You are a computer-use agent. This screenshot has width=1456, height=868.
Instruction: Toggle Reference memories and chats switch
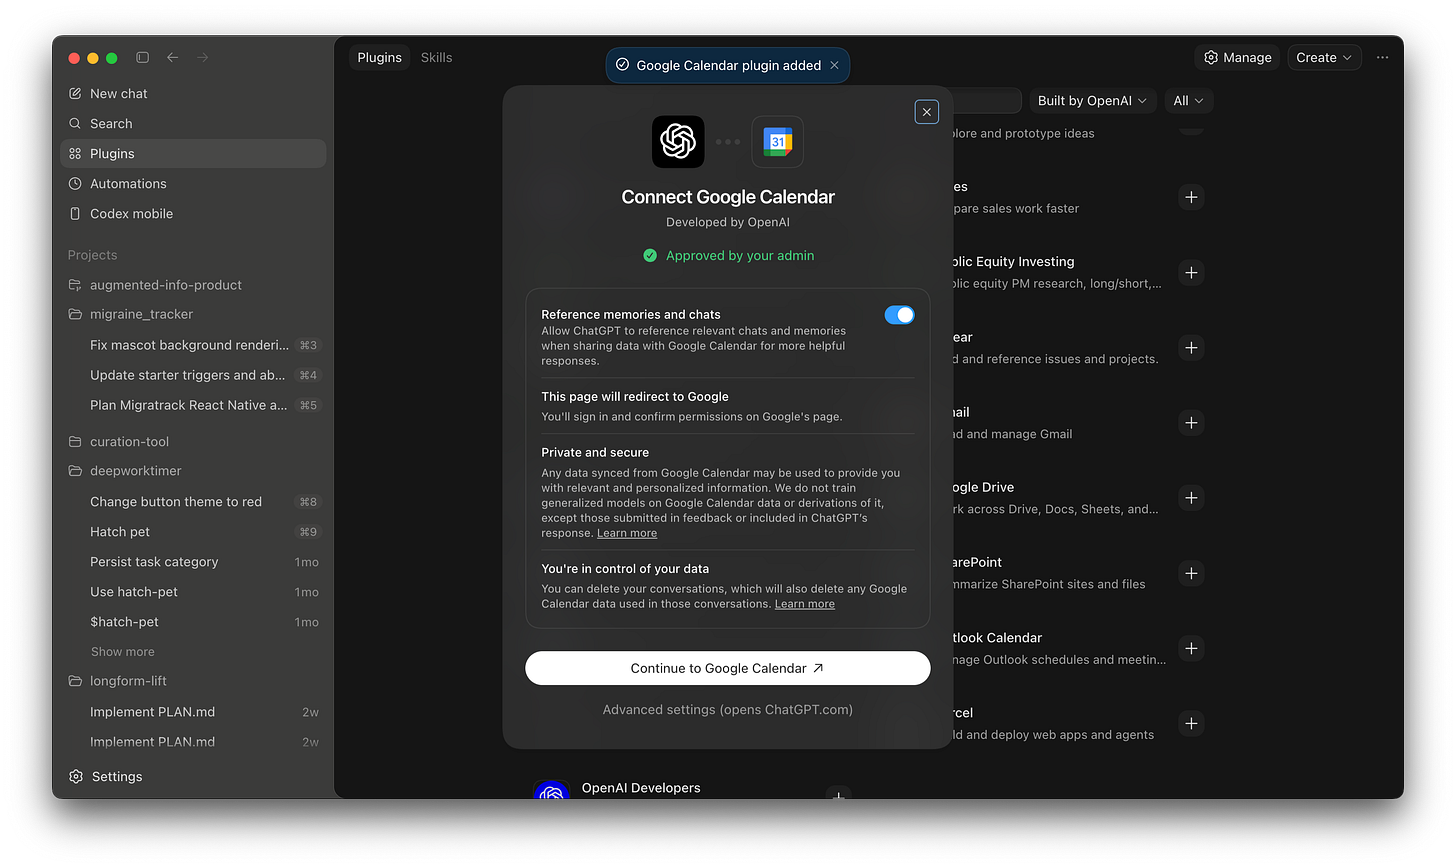click(899, 315)
